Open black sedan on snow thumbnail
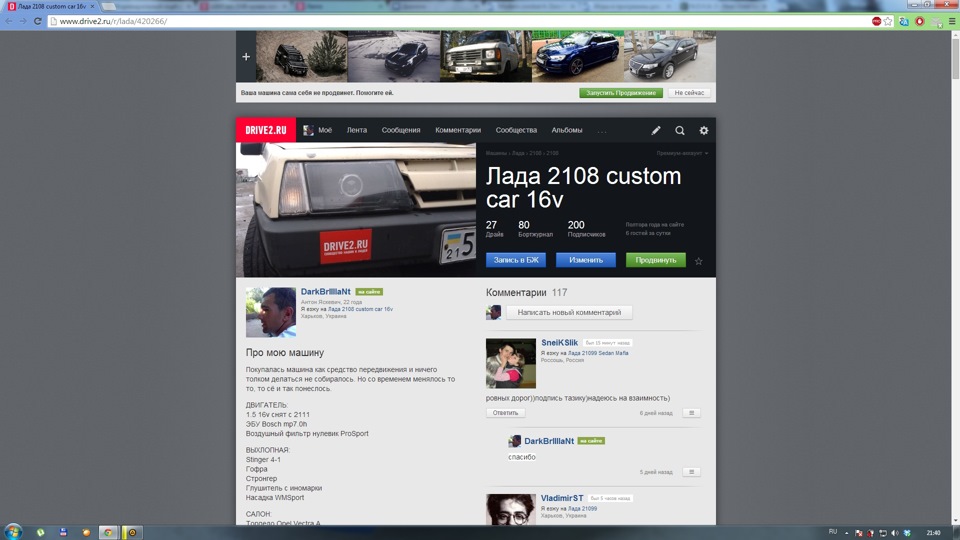 pos(394,56)
